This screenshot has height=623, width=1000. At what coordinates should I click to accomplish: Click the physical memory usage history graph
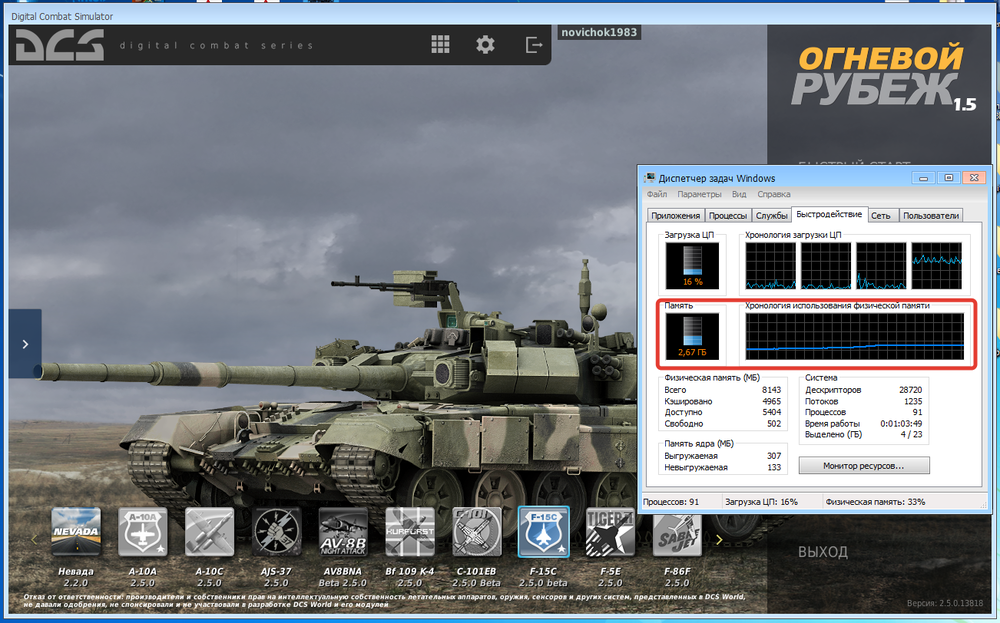tap(855, 336)
